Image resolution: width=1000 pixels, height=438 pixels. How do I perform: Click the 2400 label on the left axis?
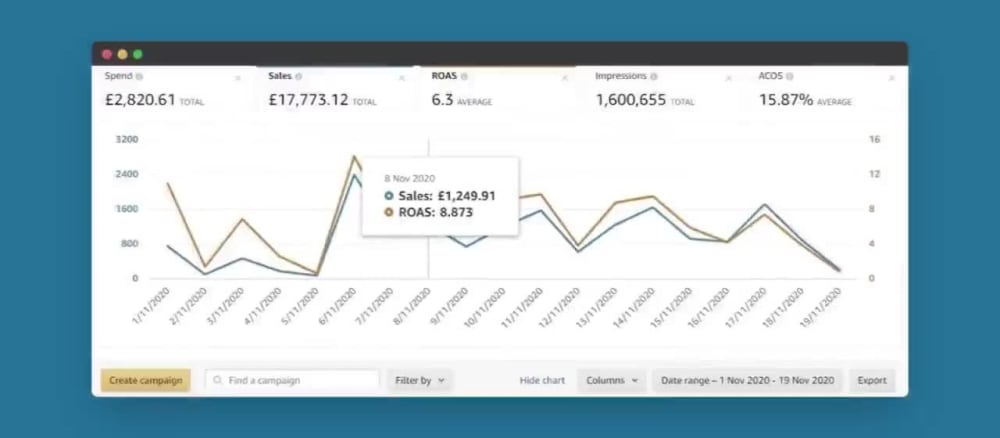[x=126, y=174]
